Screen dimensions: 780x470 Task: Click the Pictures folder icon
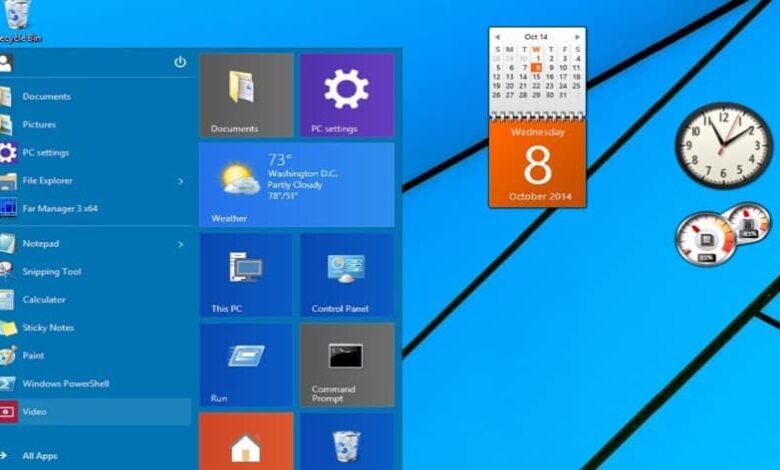point(6,124)
